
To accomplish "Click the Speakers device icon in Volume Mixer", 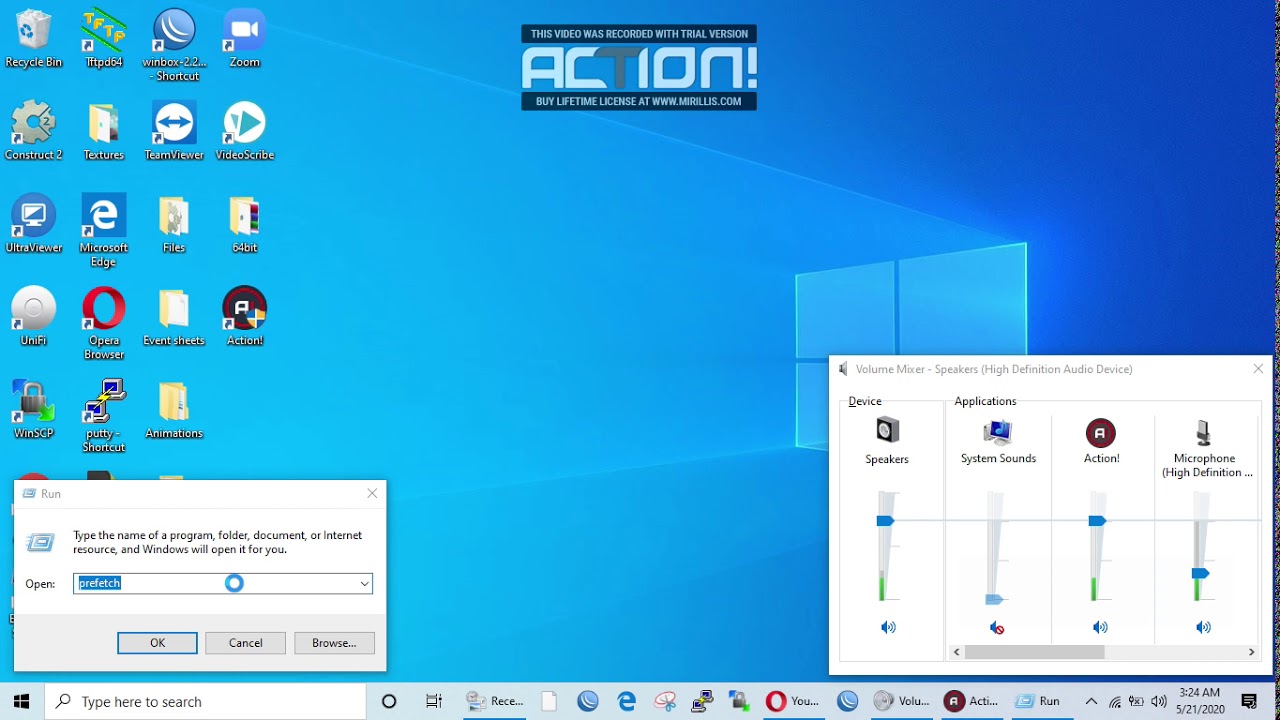I will tap(887, 431).
